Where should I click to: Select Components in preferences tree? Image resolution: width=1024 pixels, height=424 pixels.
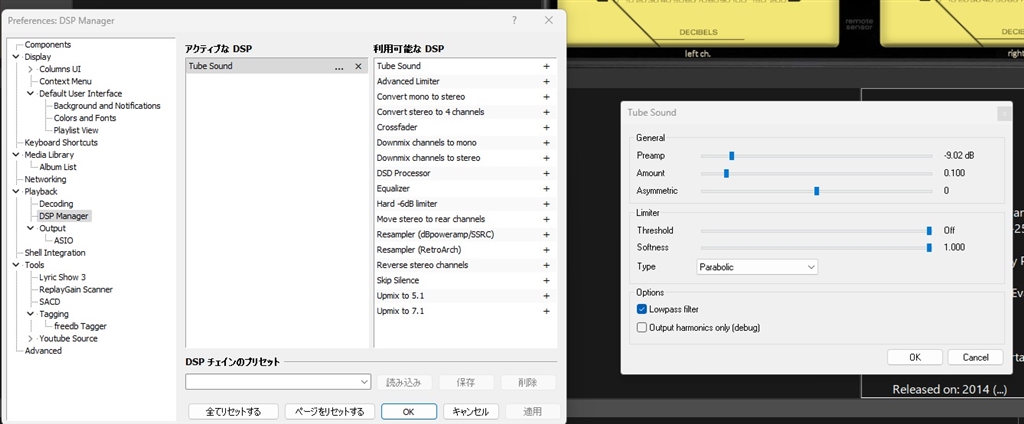(48, 44)
